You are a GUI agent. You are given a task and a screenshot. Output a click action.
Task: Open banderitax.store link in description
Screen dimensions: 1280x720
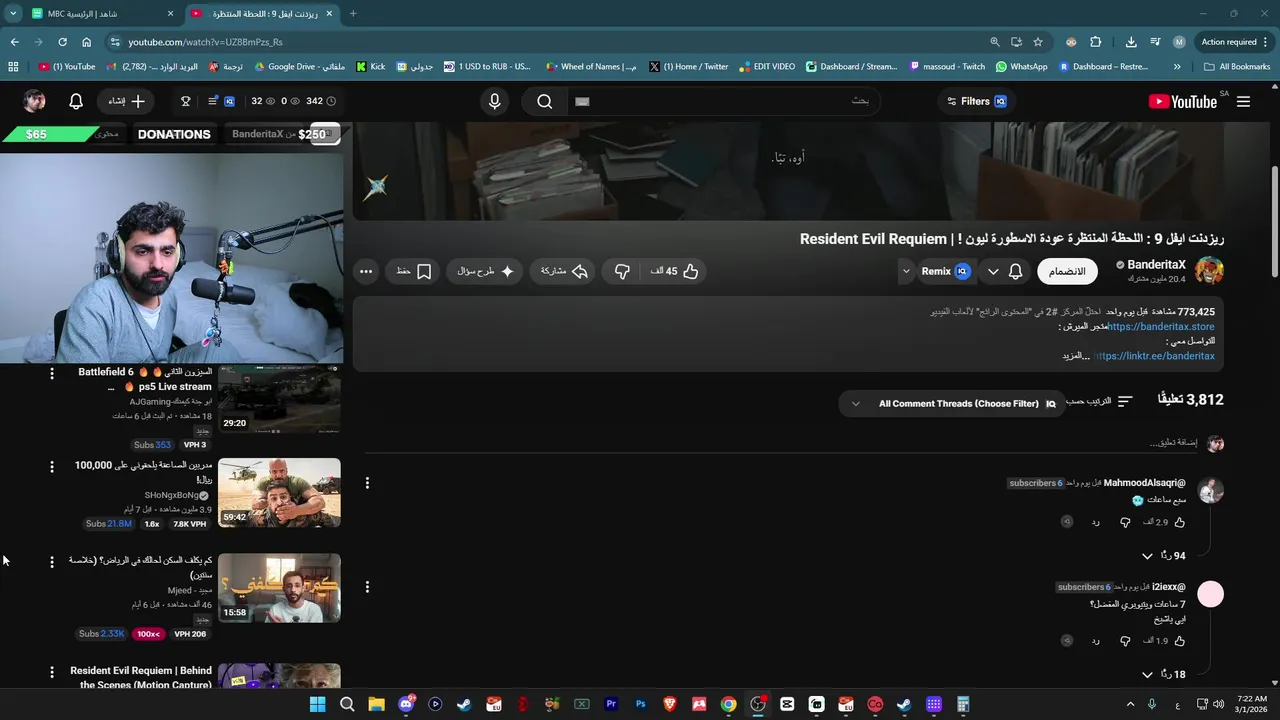pos(1161,327)
